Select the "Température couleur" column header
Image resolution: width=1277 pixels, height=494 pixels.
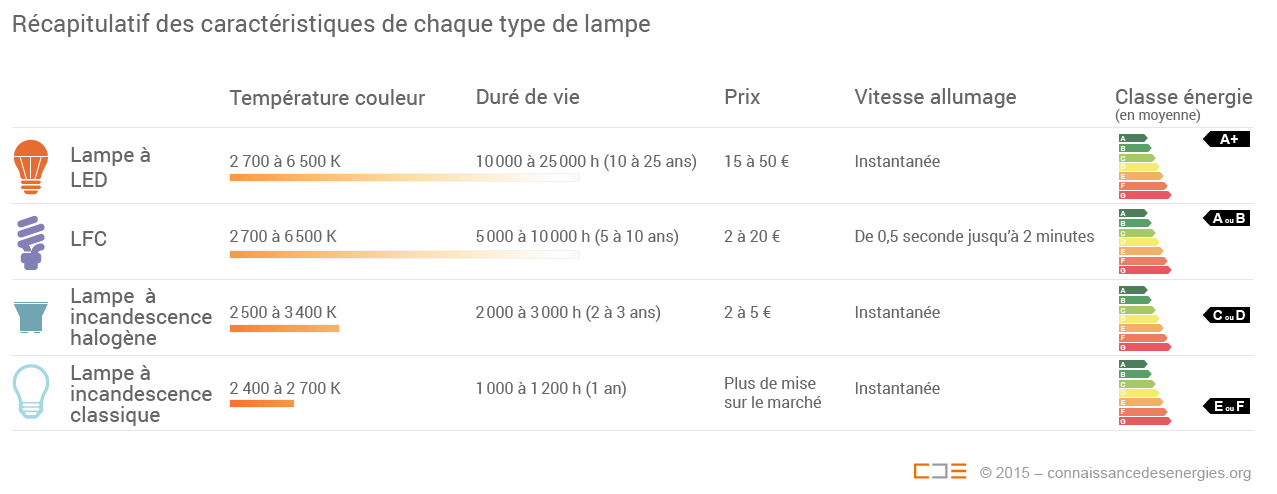pyautogui.click(x=327, y=98)
